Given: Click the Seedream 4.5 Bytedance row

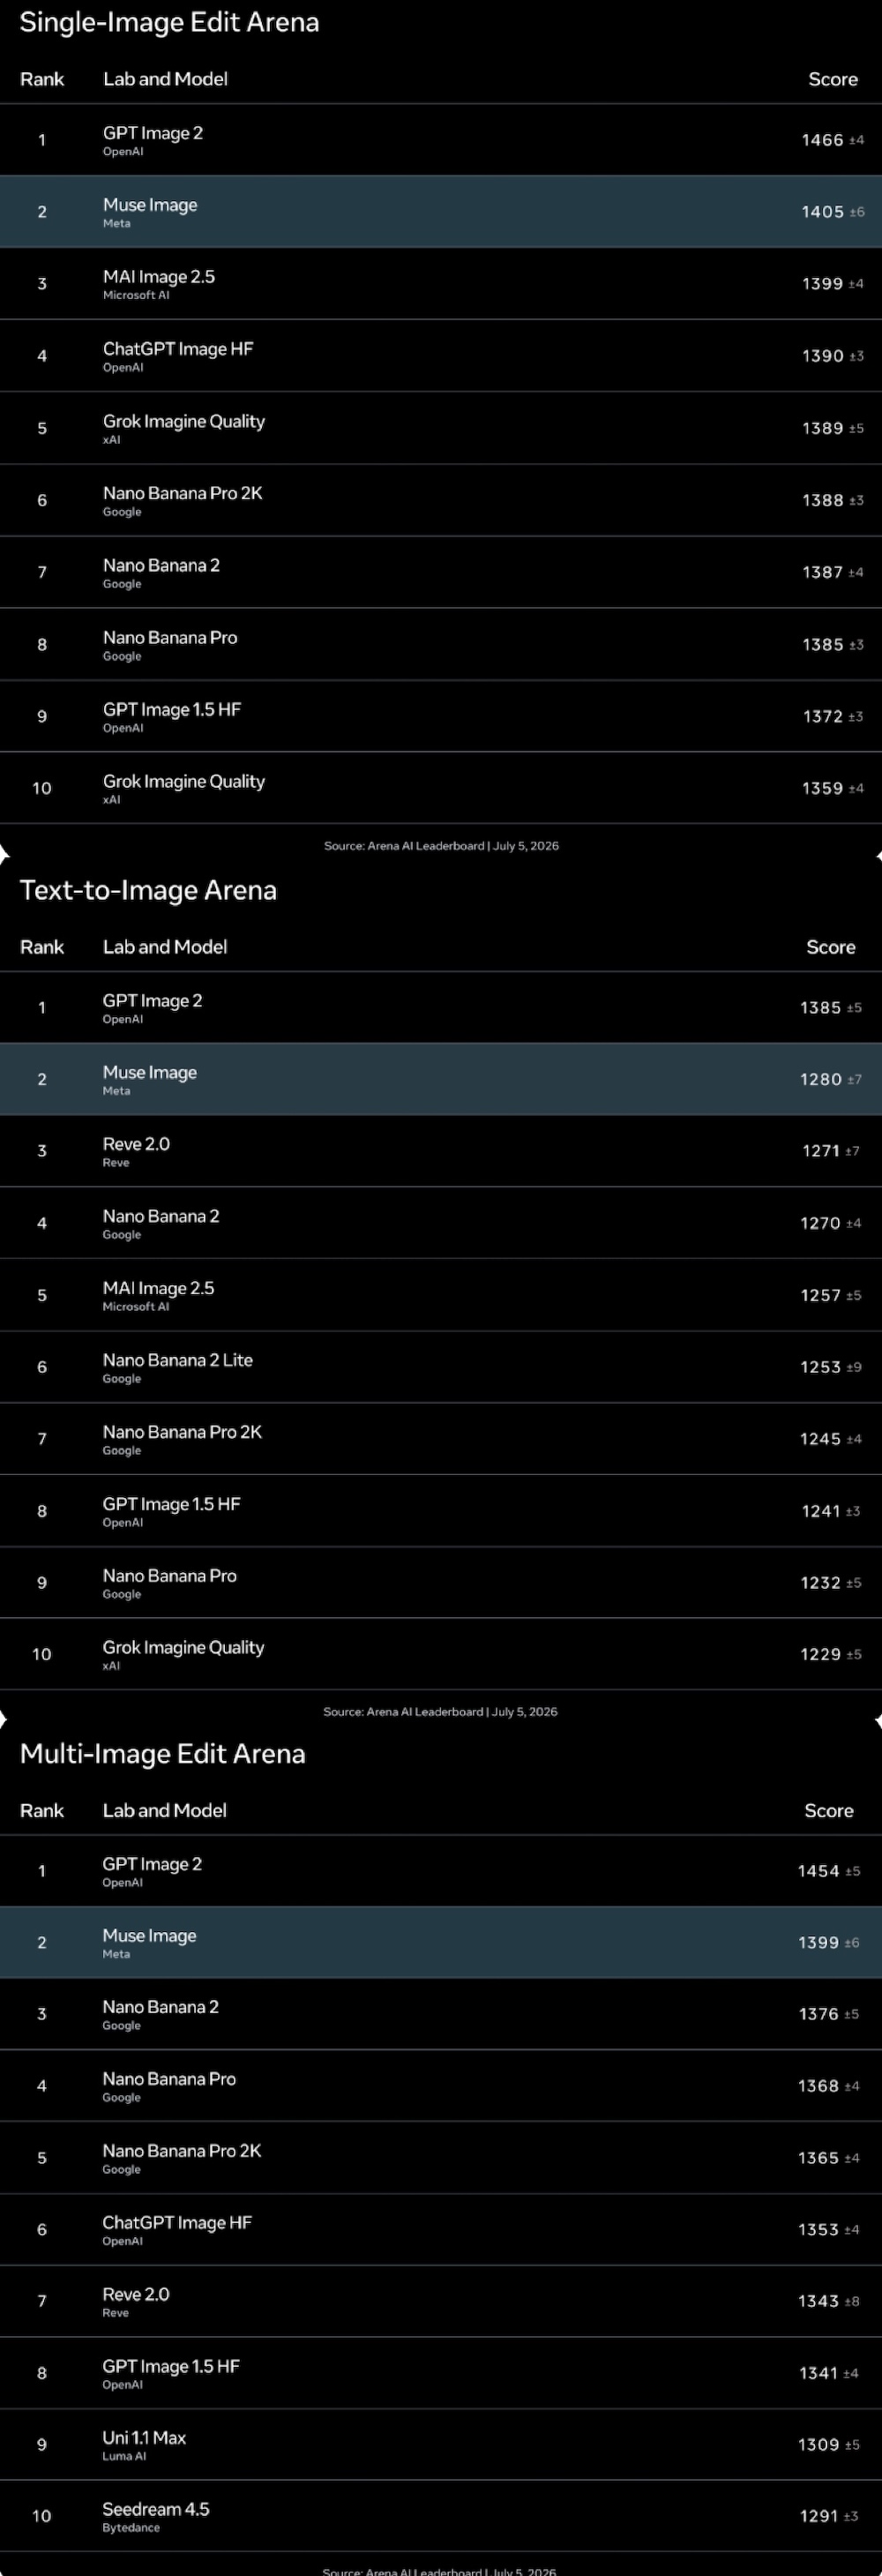Looking at the screenshot, I should coord(441,2516).
